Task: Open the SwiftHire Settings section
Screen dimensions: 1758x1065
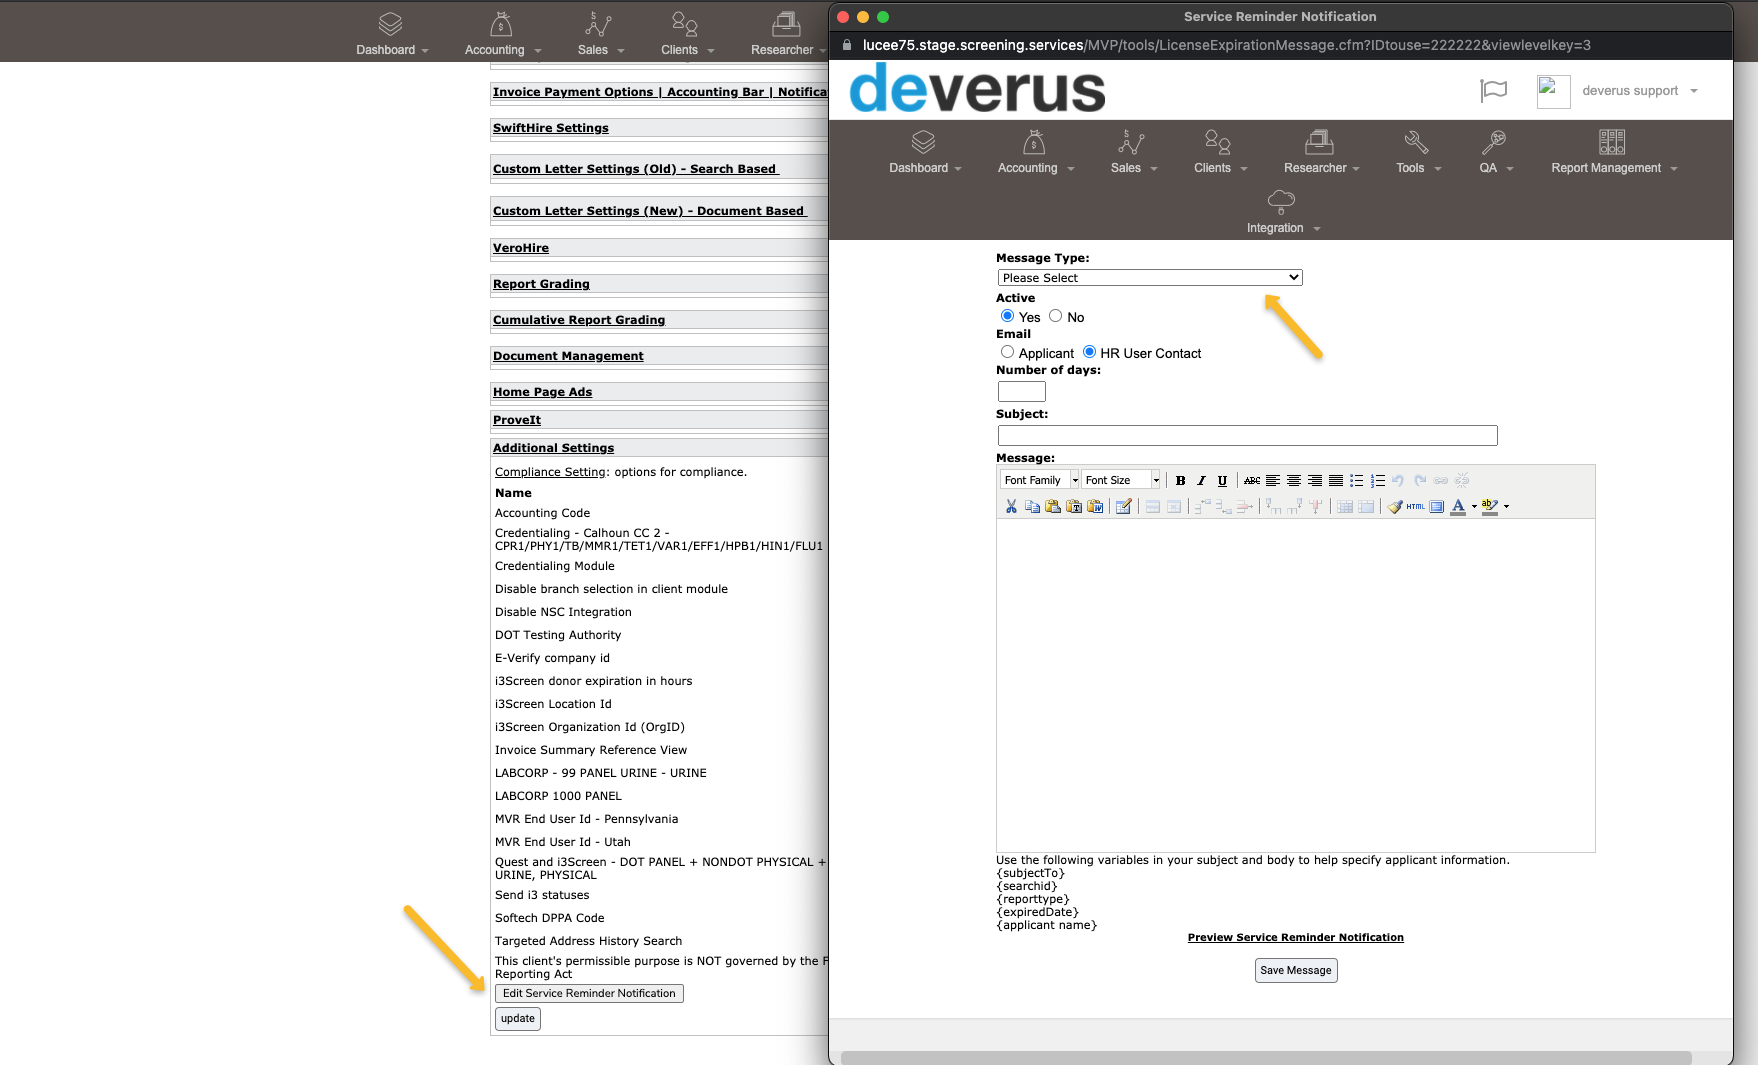Action: [x=551, y=128]
